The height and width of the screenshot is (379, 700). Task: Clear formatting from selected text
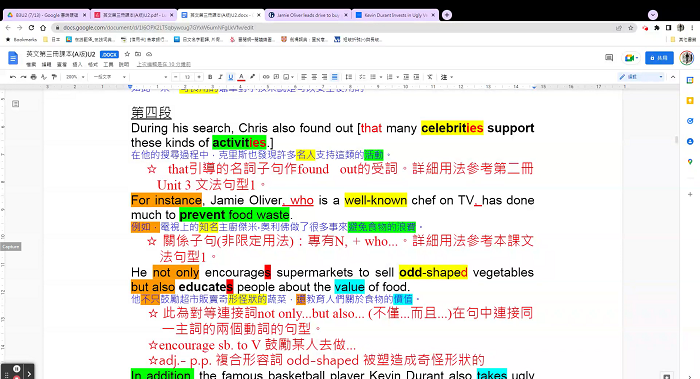[x=430, y=77]
